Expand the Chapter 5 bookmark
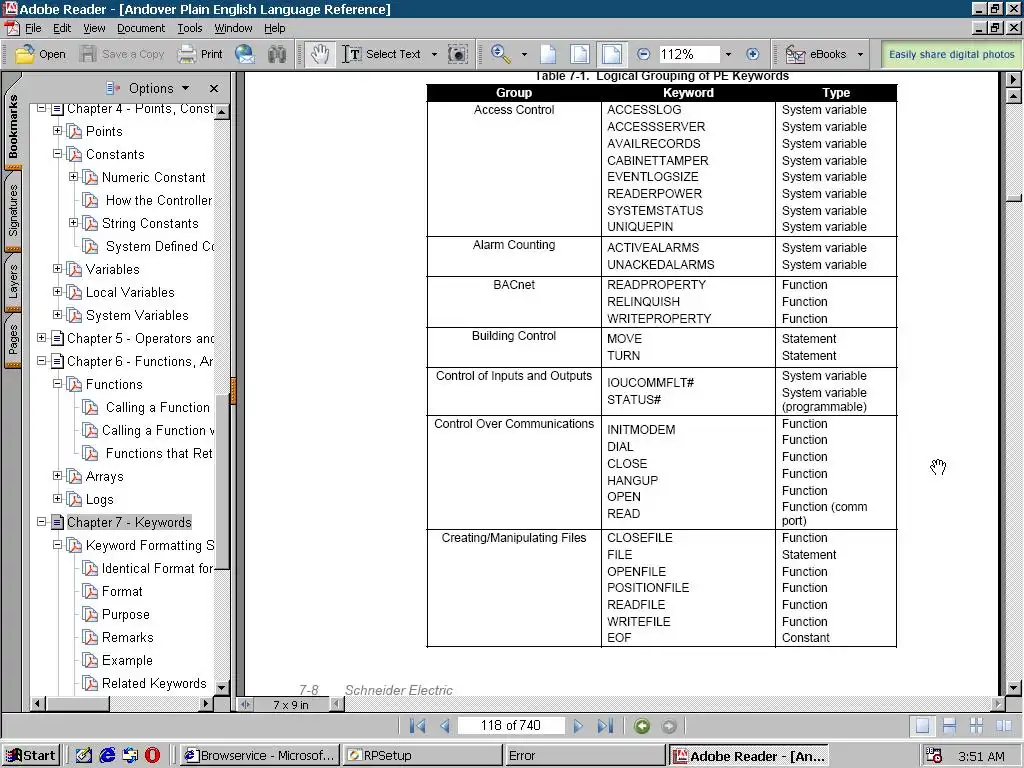Viewport: 1024px width, 768px height. [x=41, y=338]
